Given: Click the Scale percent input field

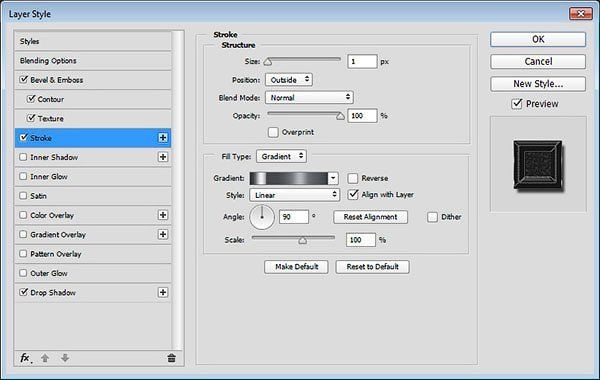Looking at the screenshot, I should coord(361,240).
